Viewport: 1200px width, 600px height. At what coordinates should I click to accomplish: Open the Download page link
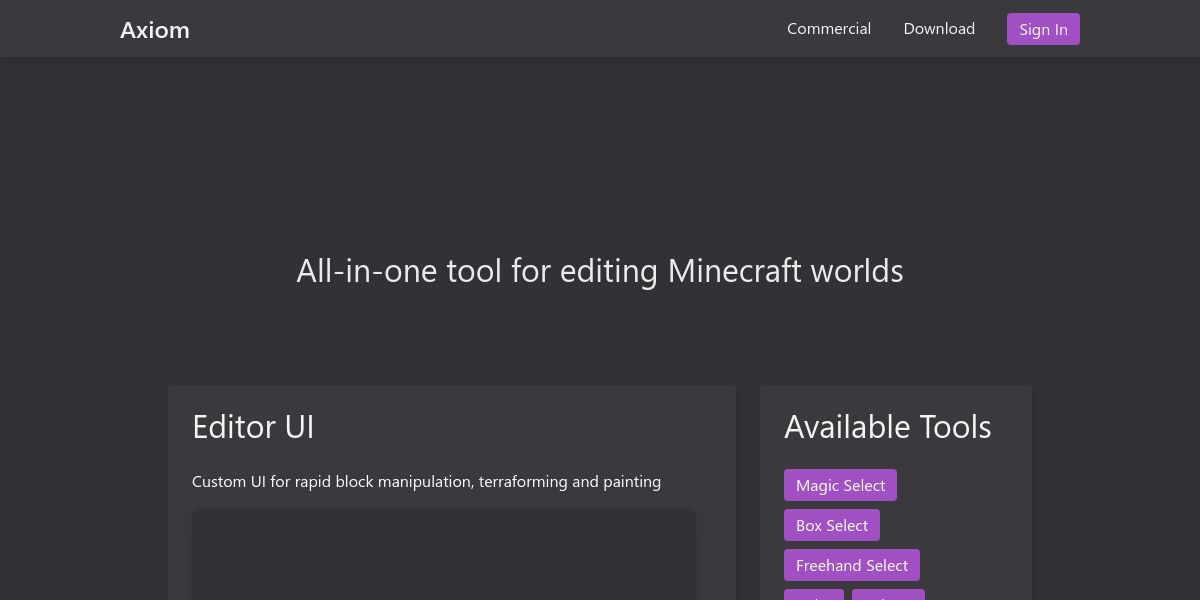point(939,28)
